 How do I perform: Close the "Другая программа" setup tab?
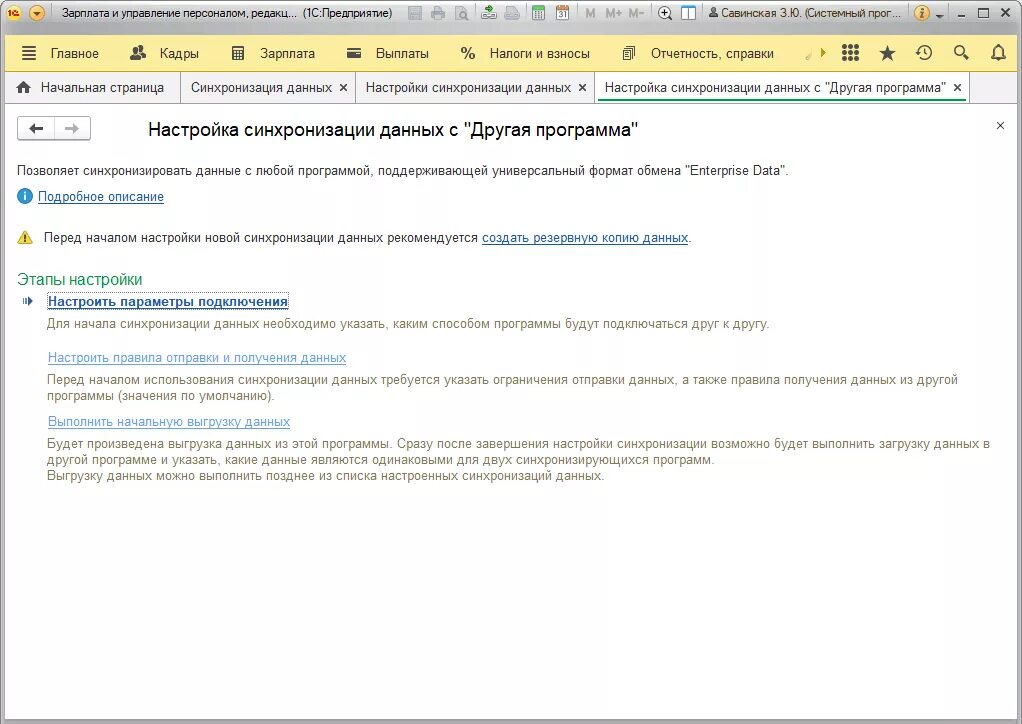(x=957, y=87)
